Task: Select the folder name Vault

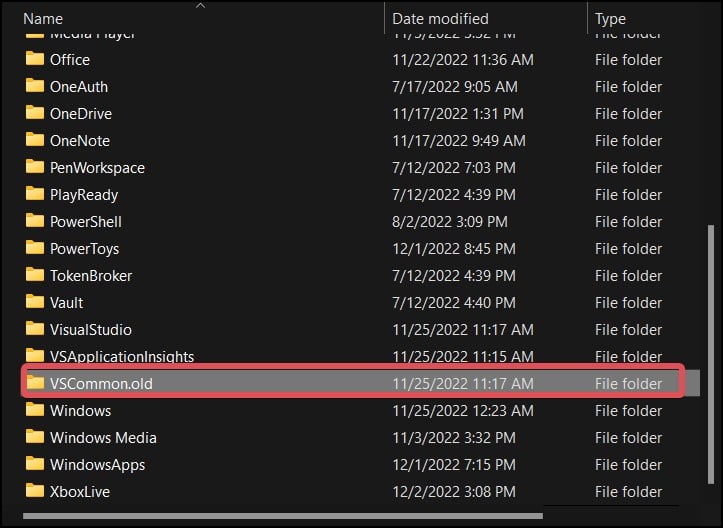Action: [x=66, y=303]
